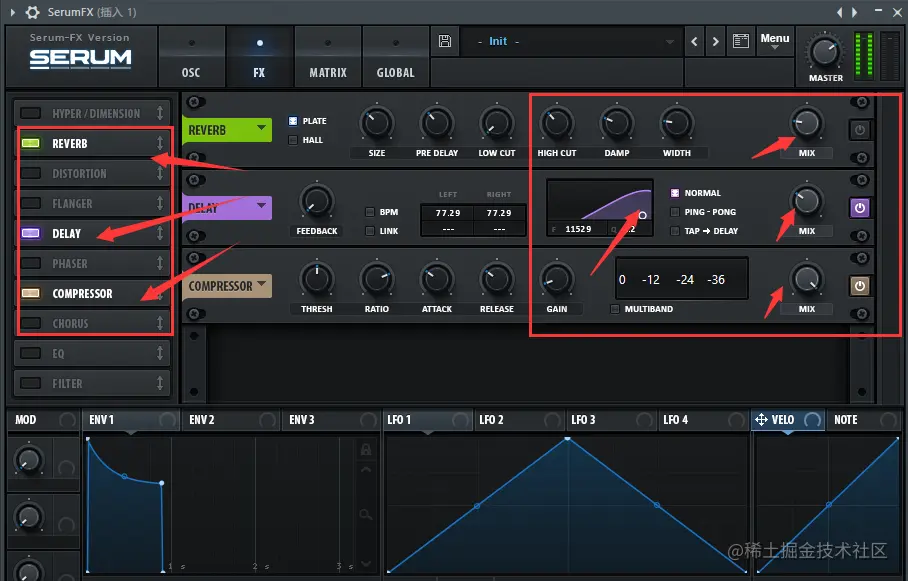Toggle the Compressor power button
908x581 pixels.
point(860,286)
